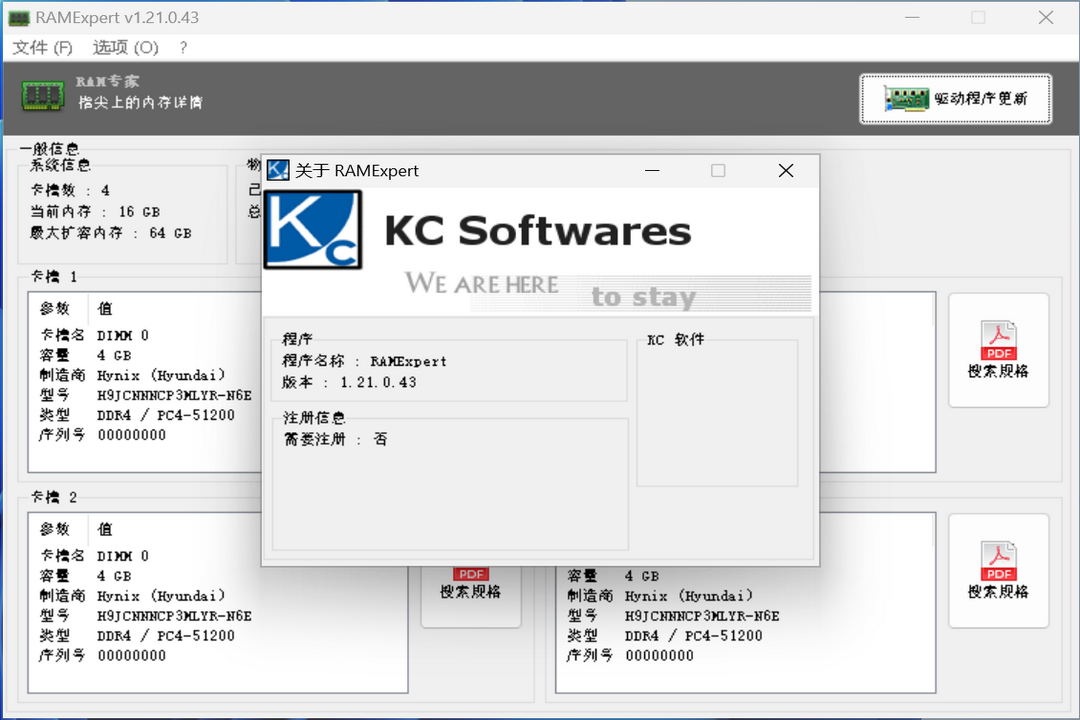Click the partially hidden PDF icon behind dialog
Image resolution: width=1080 pixels, height=720 pixels.
tap(471, 574)
